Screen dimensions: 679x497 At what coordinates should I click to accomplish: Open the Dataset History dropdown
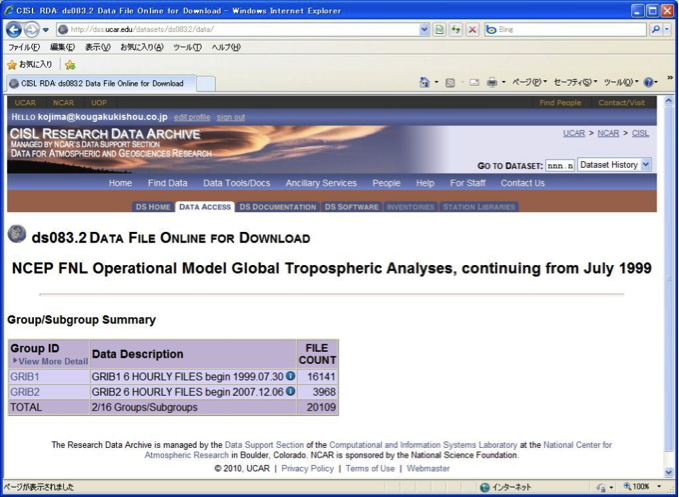pyautogui.click(x=614, y=165)
